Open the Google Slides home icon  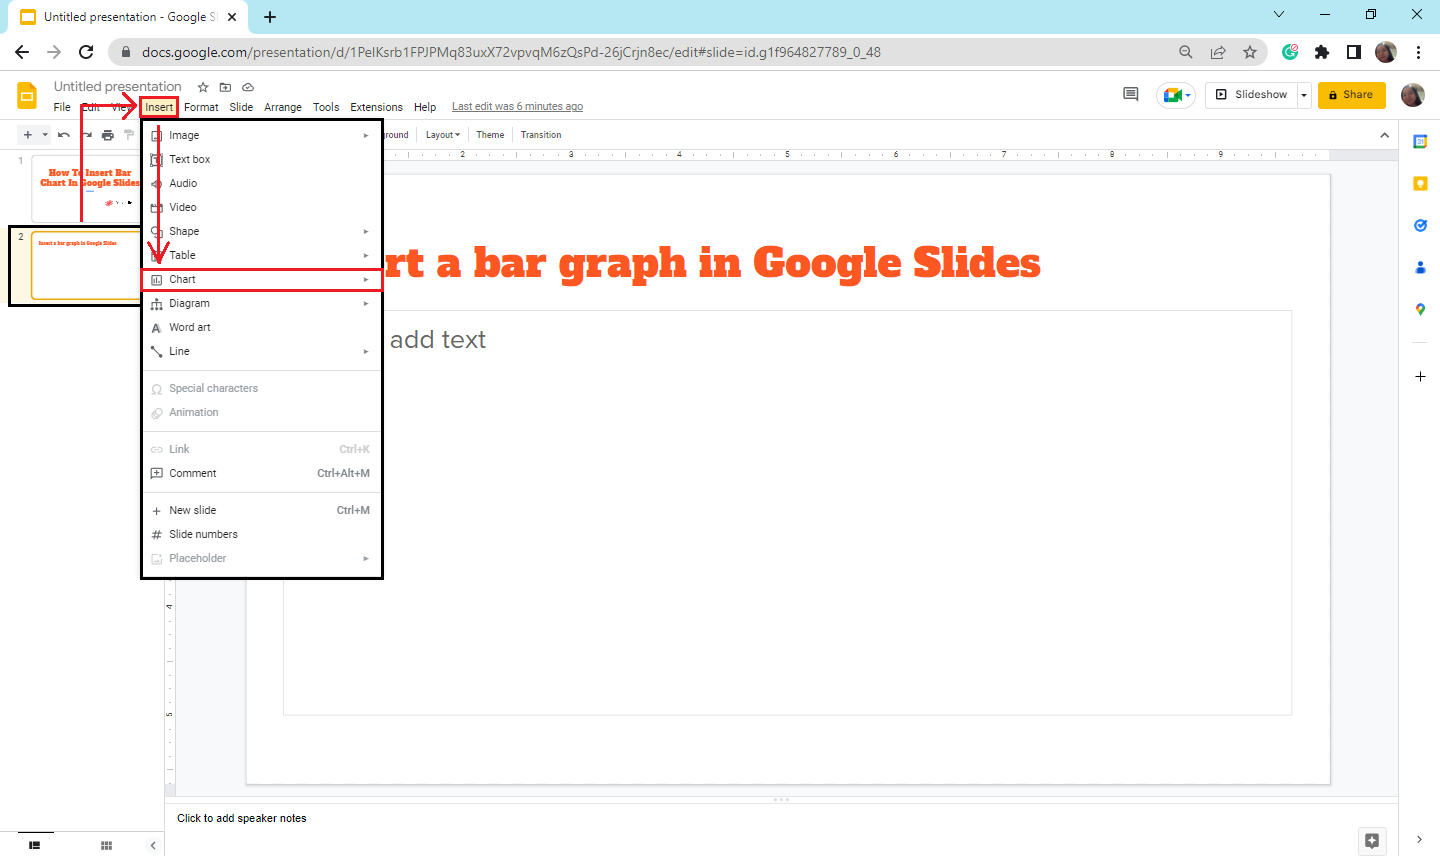pyautogui.click(x=27, y=95)
